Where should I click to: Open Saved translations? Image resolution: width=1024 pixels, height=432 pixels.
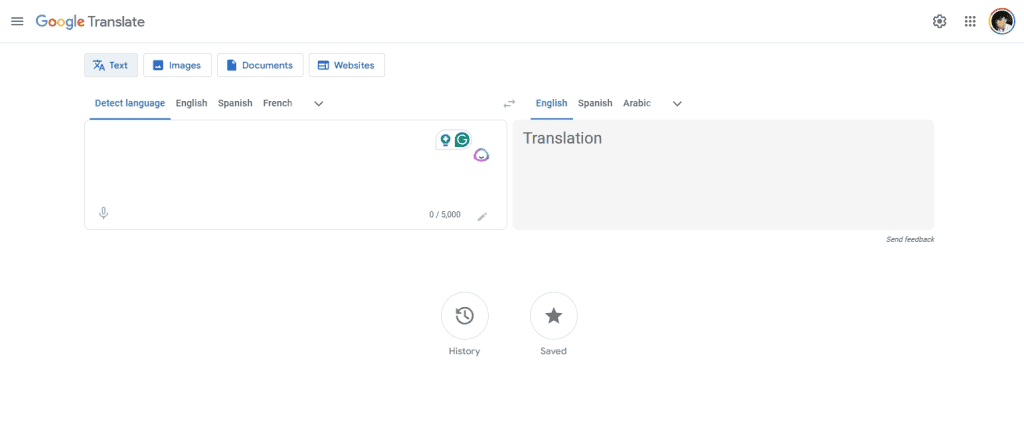point(553,316)
